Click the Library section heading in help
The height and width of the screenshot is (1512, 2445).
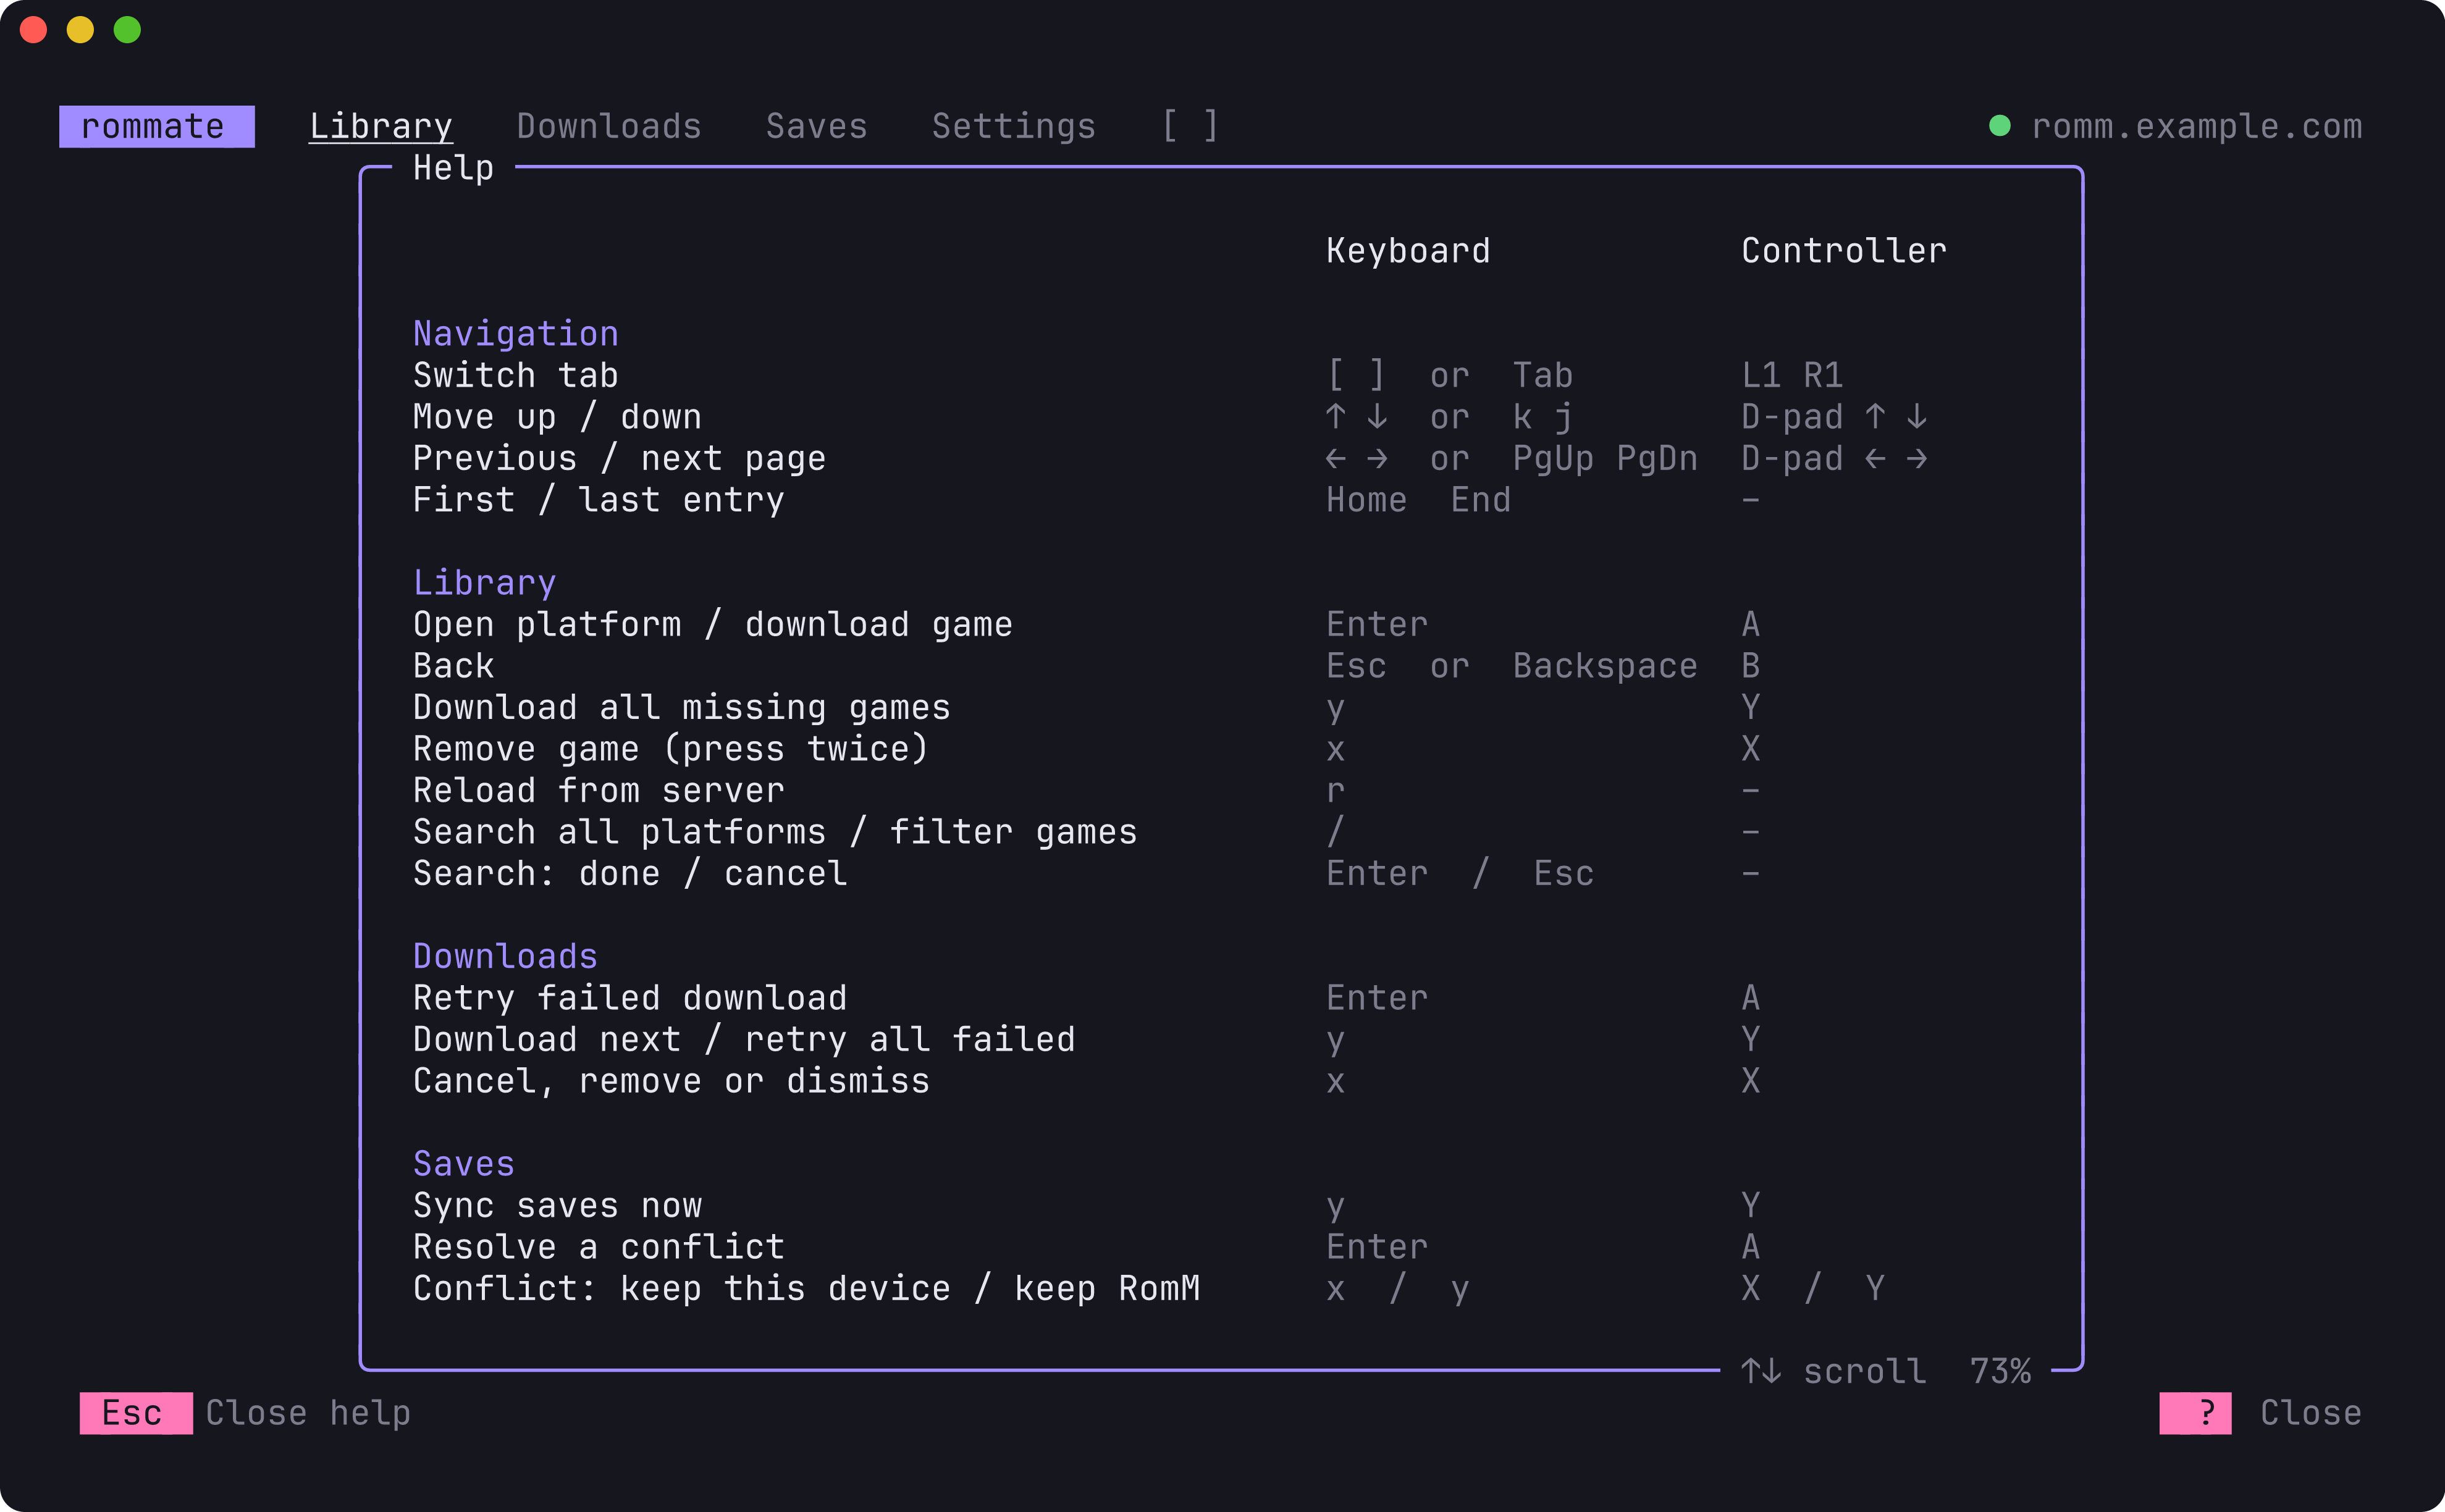[485, 583]
